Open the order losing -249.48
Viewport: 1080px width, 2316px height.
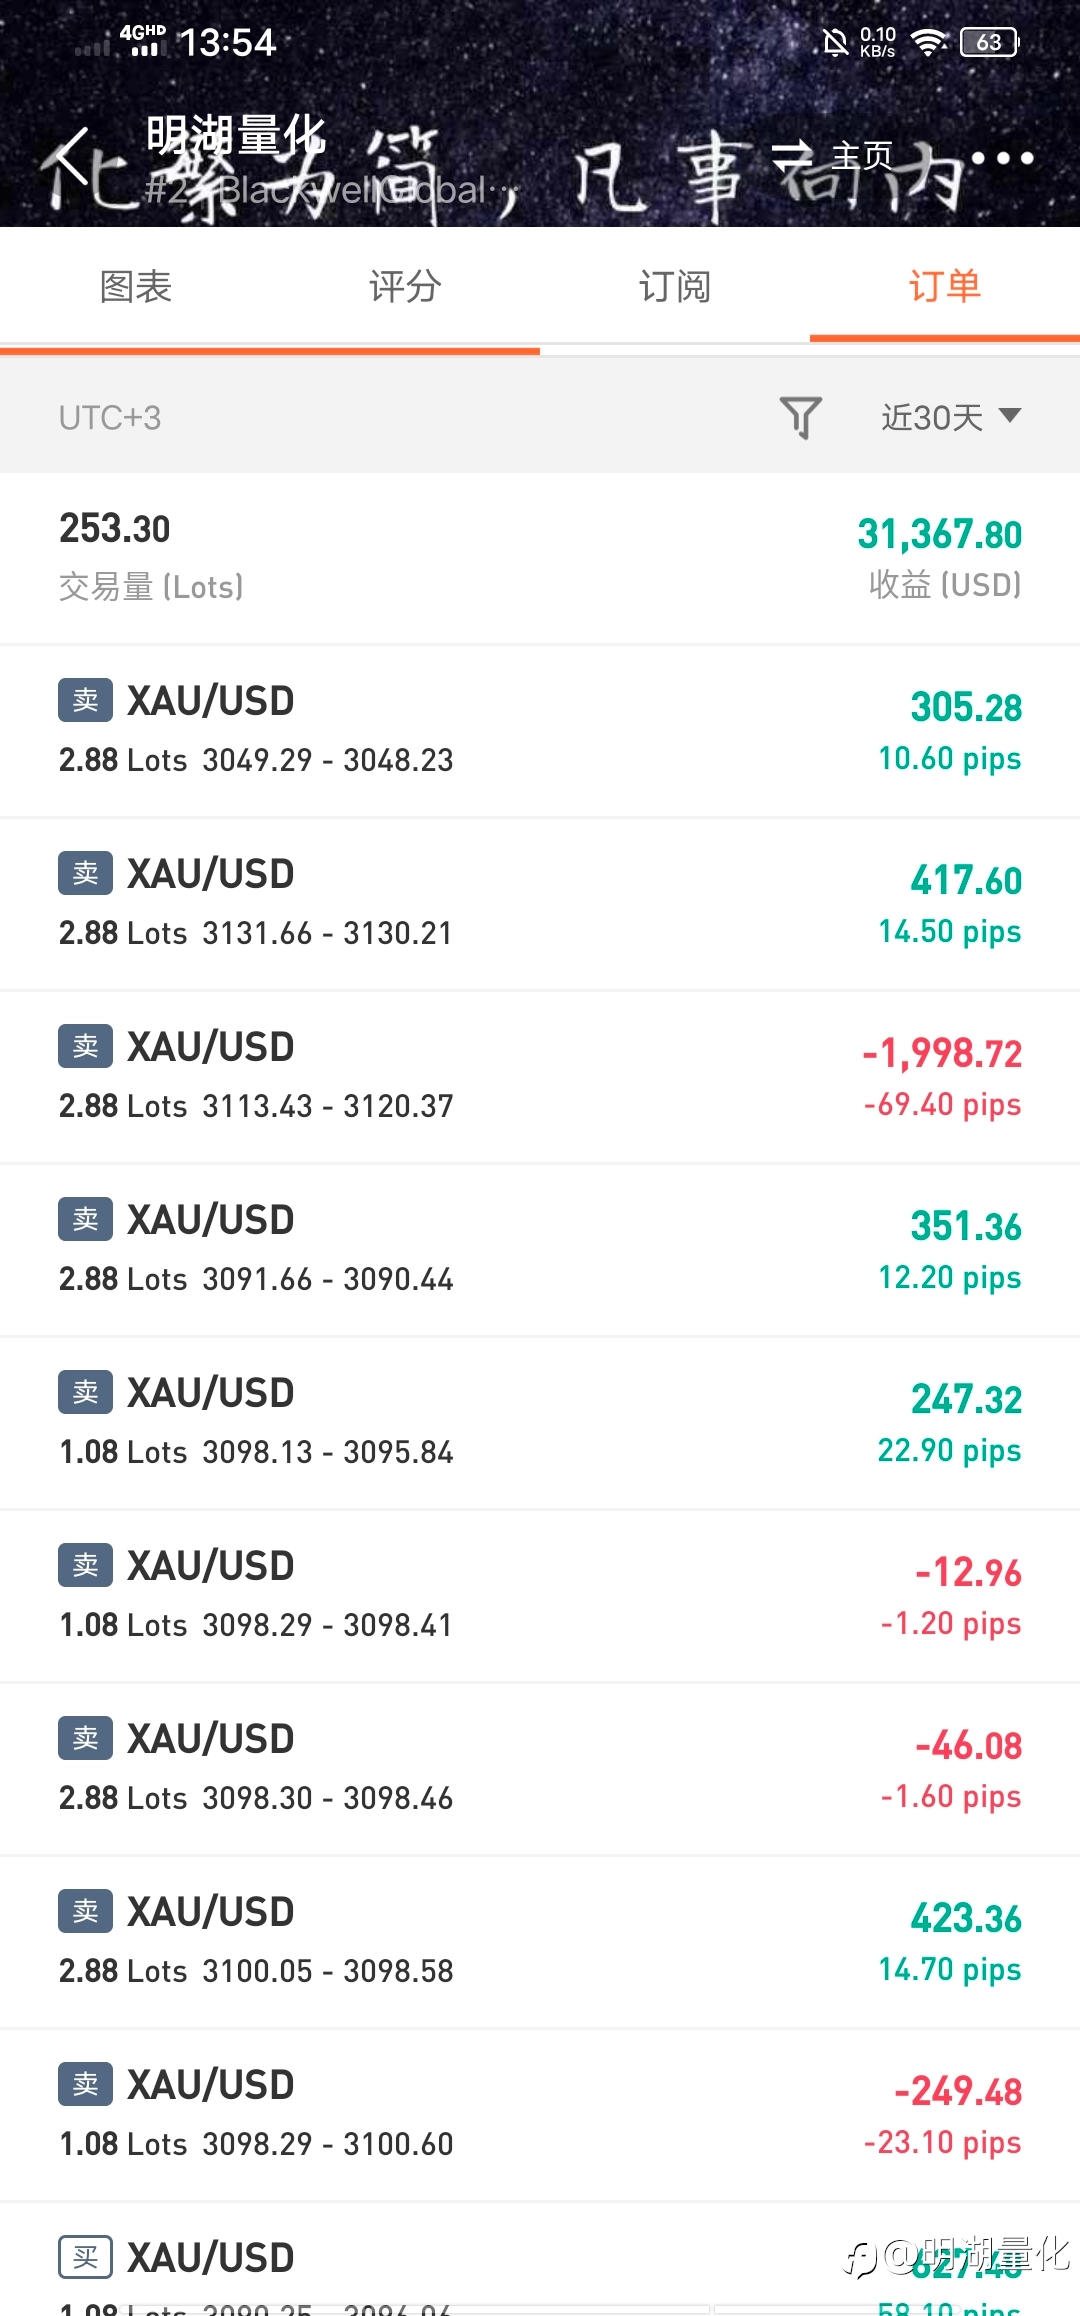pyautogui.click(x=540, y=2115)
